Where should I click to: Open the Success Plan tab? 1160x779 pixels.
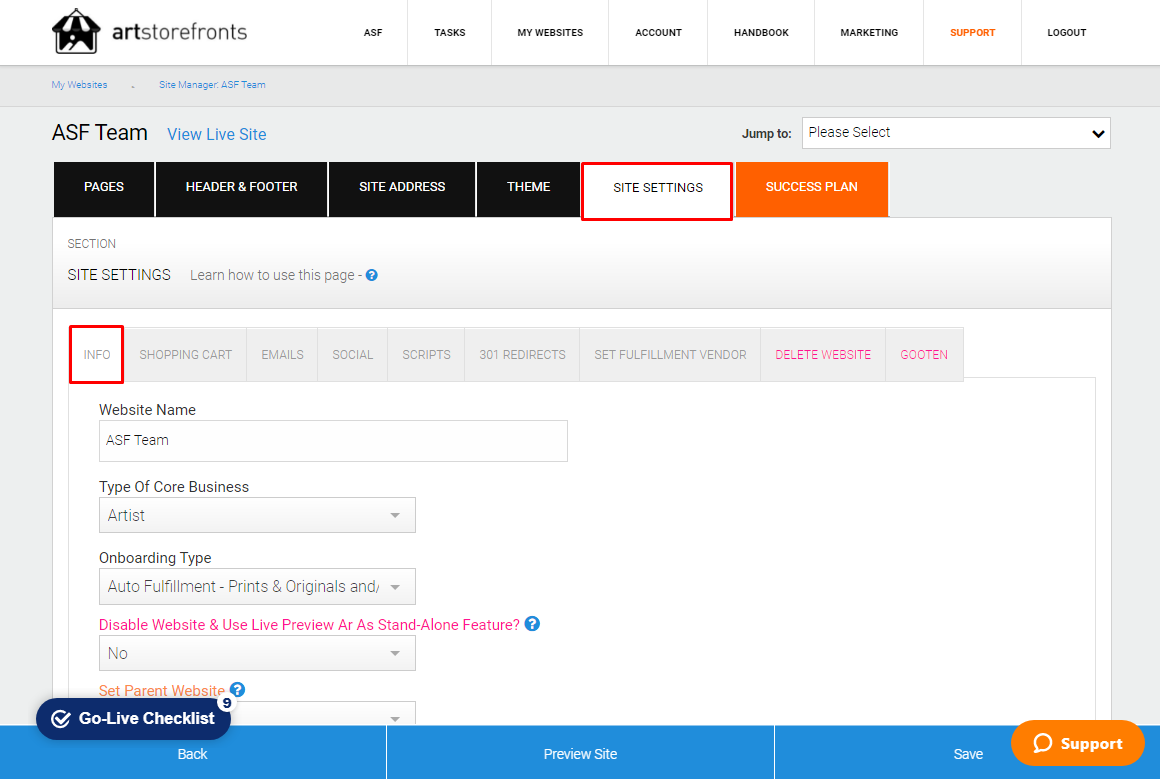(811, 187)
